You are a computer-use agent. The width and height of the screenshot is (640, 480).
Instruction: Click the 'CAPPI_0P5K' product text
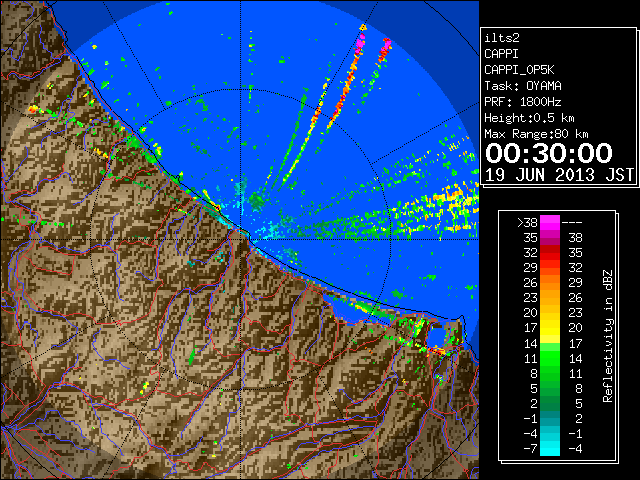click(519, 70)
